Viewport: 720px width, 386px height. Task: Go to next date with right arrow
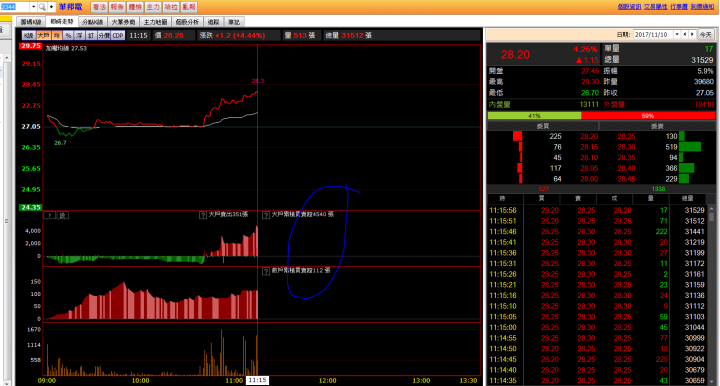click(x=692, y=34)
